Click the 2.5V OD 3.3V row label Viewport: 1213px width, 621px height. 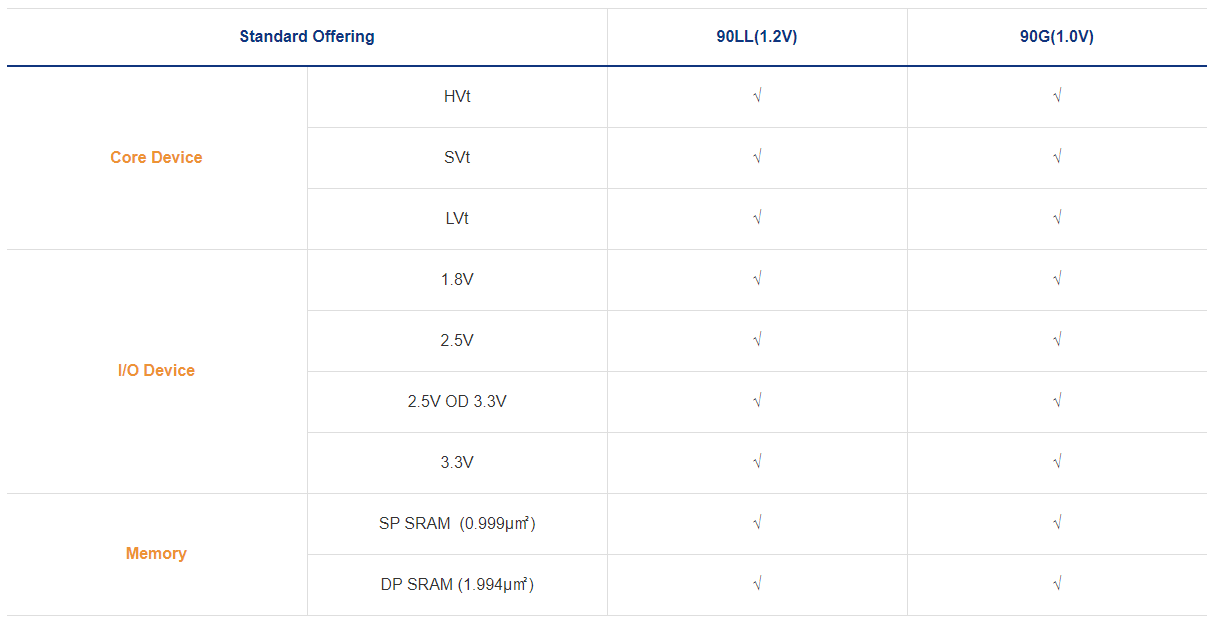457,402
